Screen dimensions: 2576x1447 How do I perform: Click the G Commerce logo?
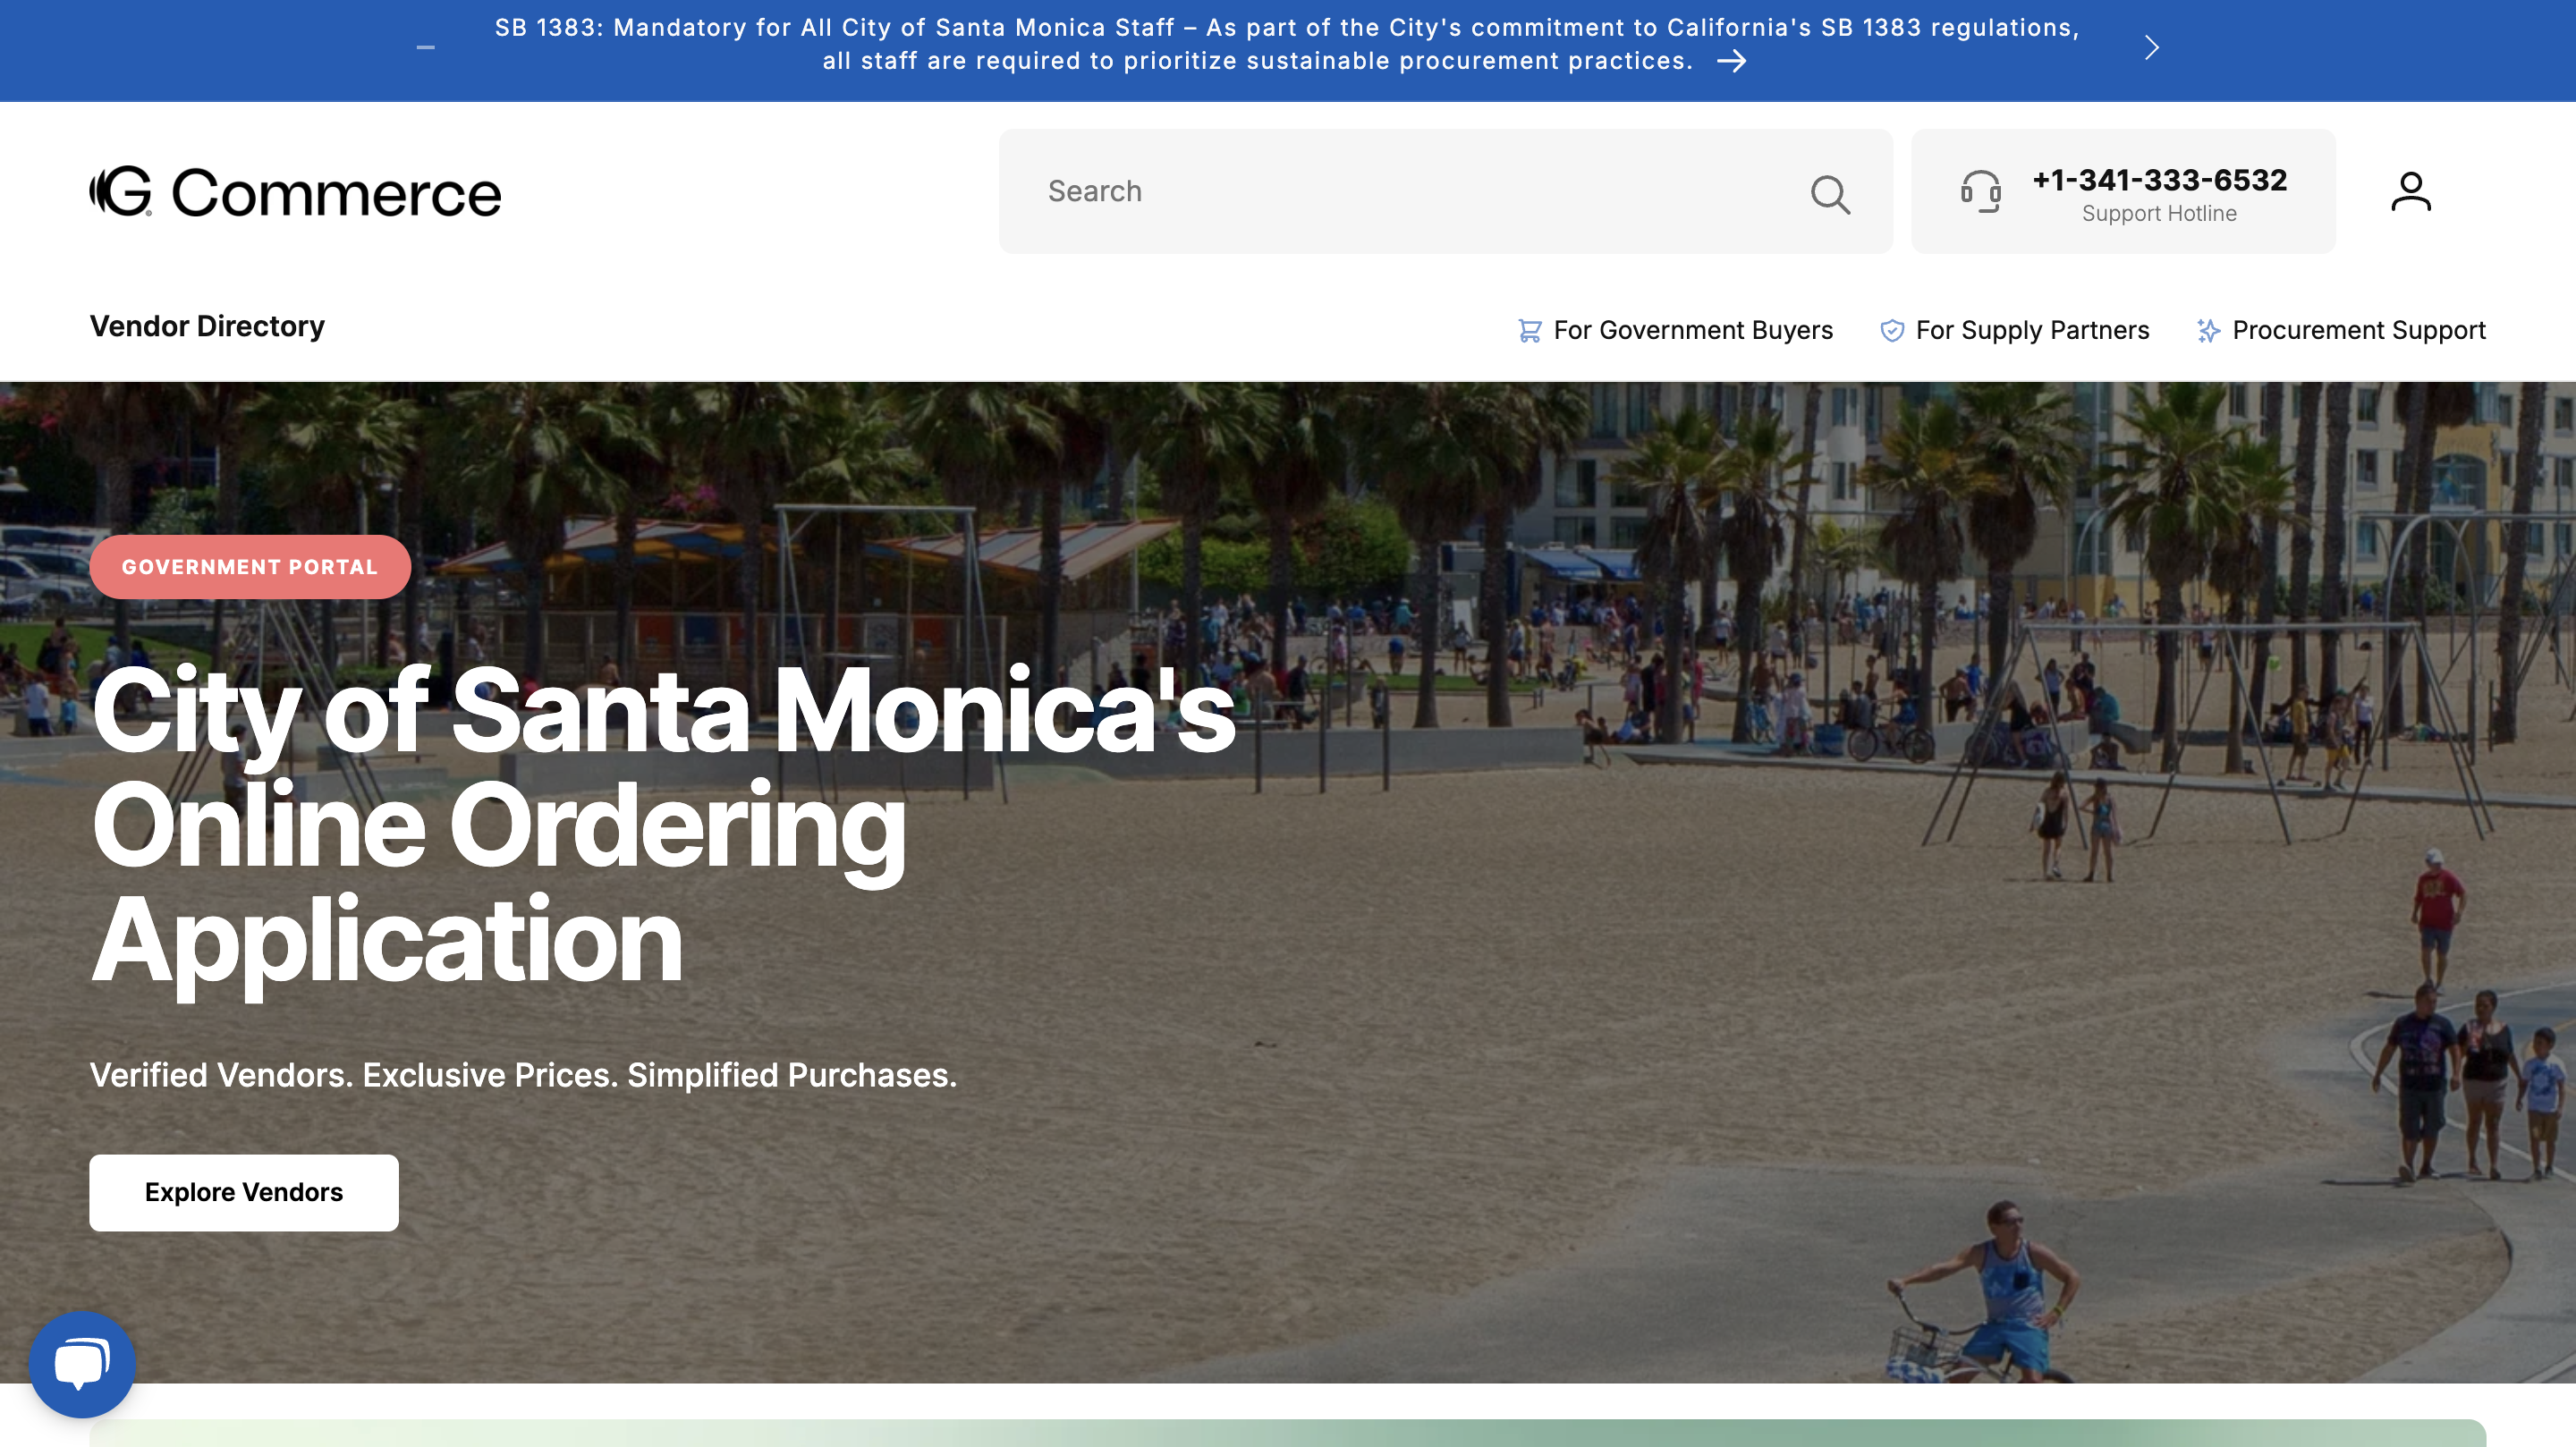point(295,192)
